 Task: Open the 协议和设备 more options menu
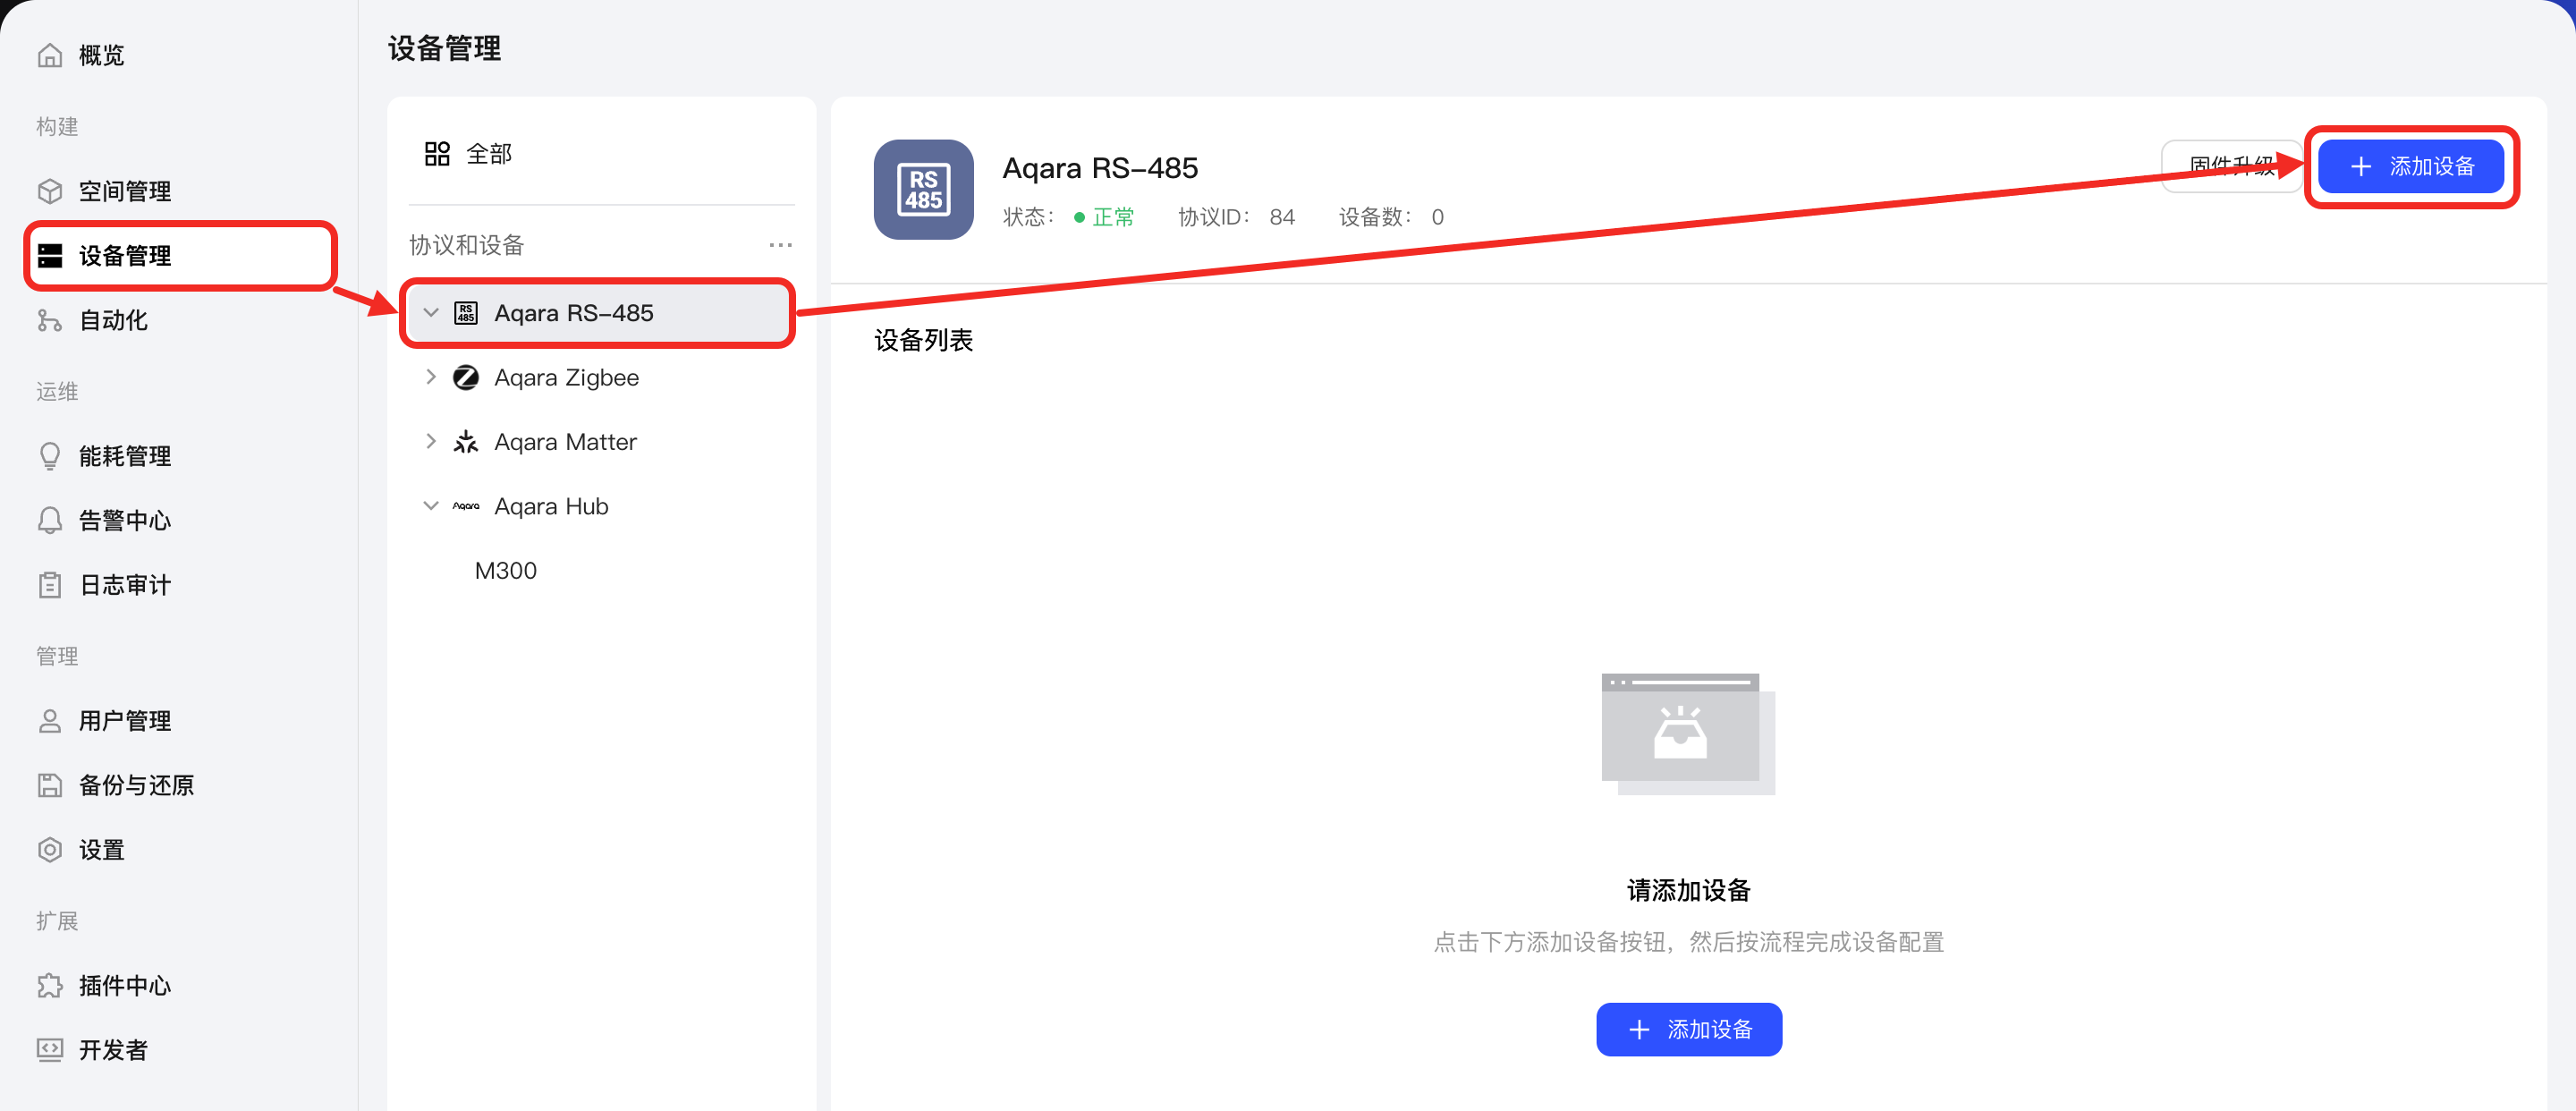[780, 245]
